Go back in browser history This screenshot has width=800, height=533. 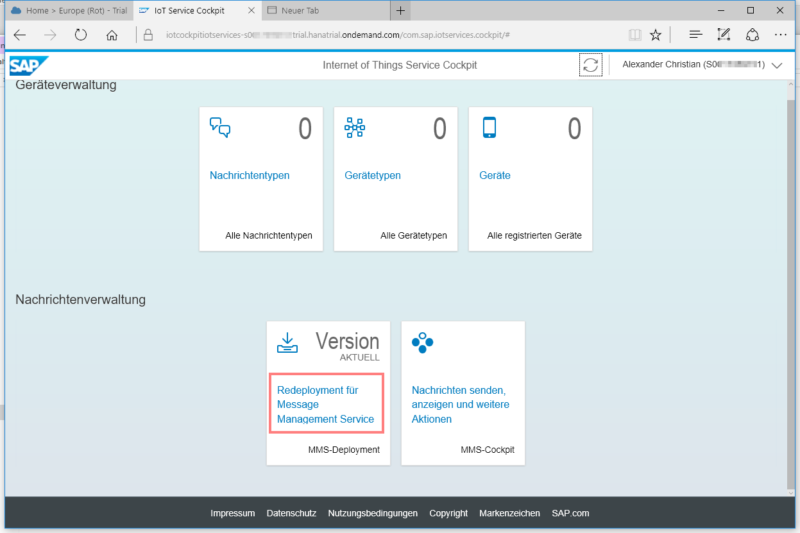[x=20, y=35]
